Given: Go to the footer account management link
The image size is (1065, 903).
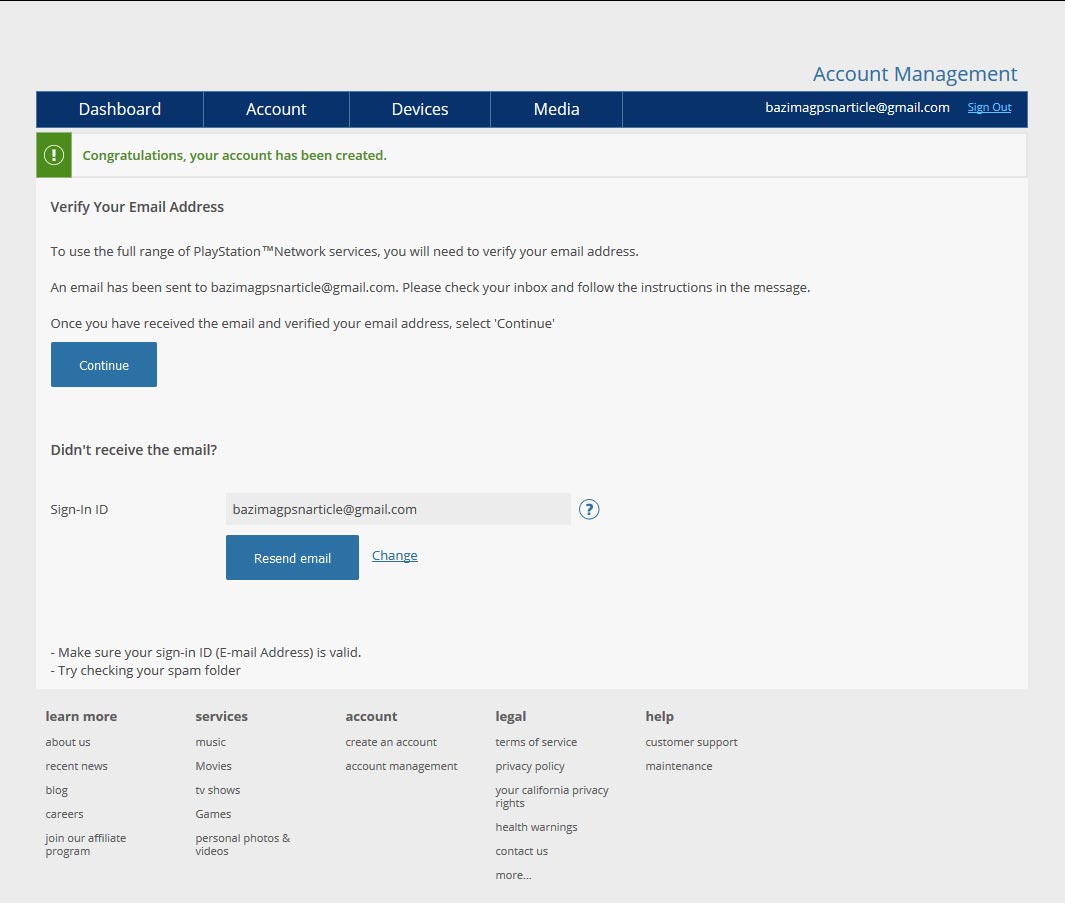Looking at the screenshot, I should [401, 766].
